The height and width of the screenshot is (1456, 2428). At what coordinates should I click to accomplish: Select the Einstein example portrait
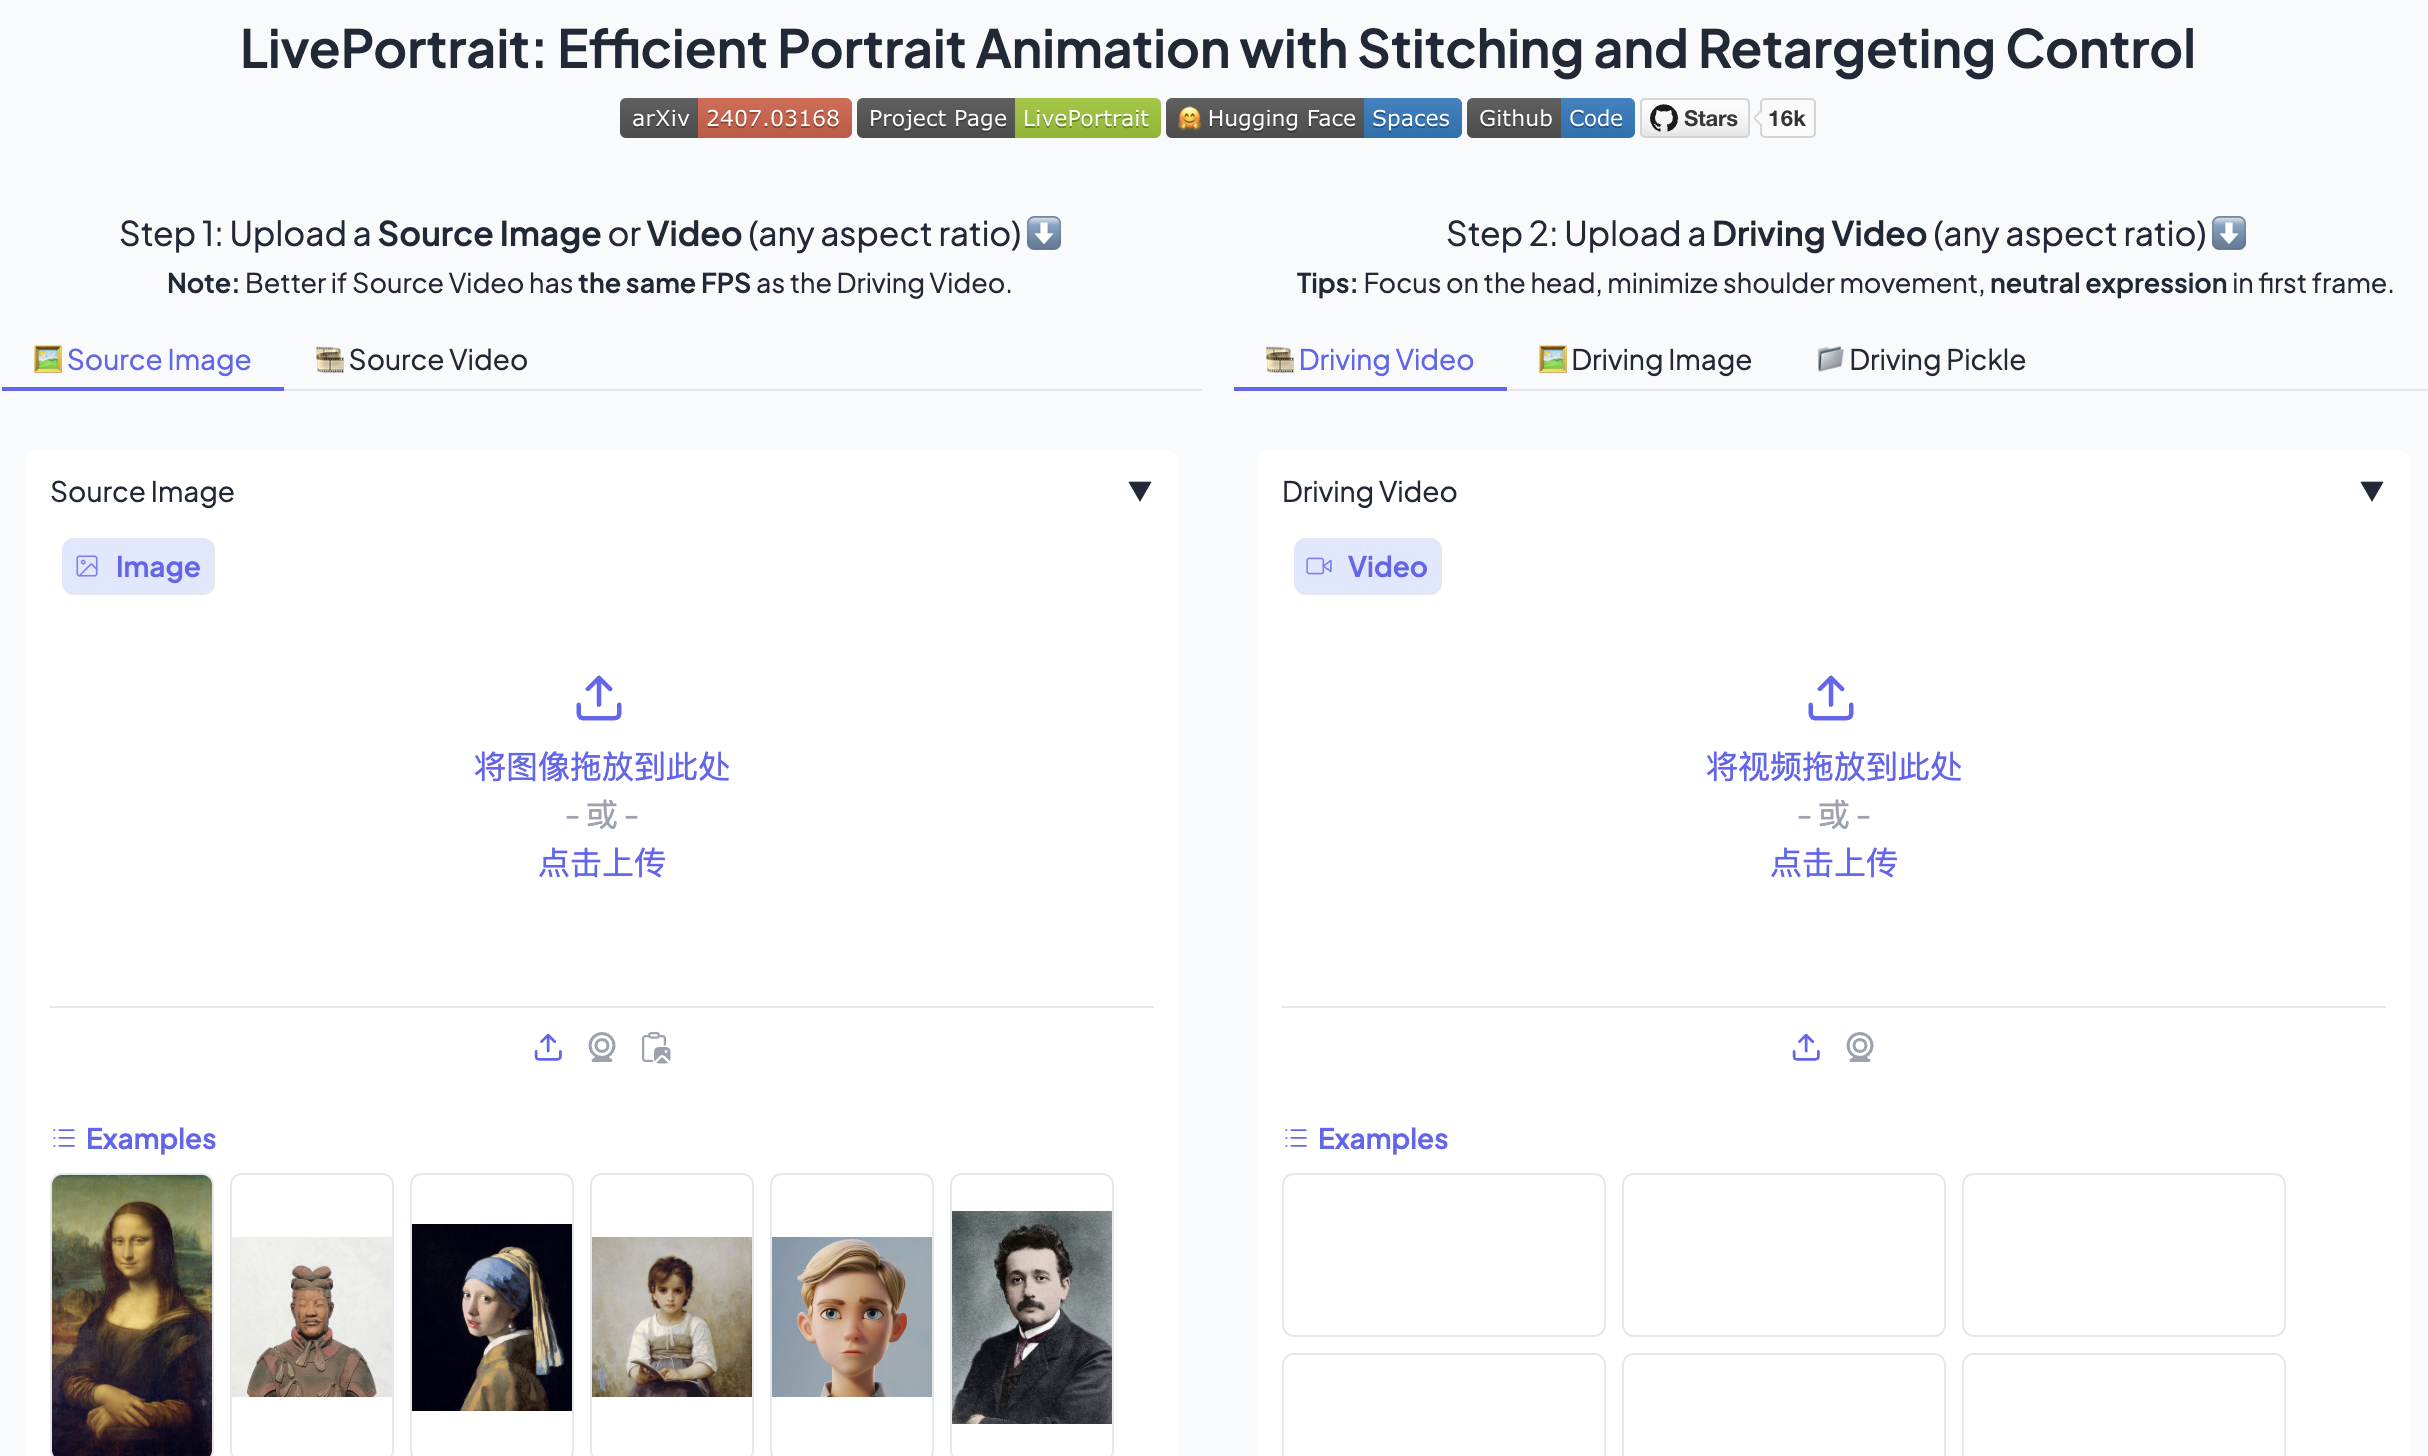click(1032, 1316)
